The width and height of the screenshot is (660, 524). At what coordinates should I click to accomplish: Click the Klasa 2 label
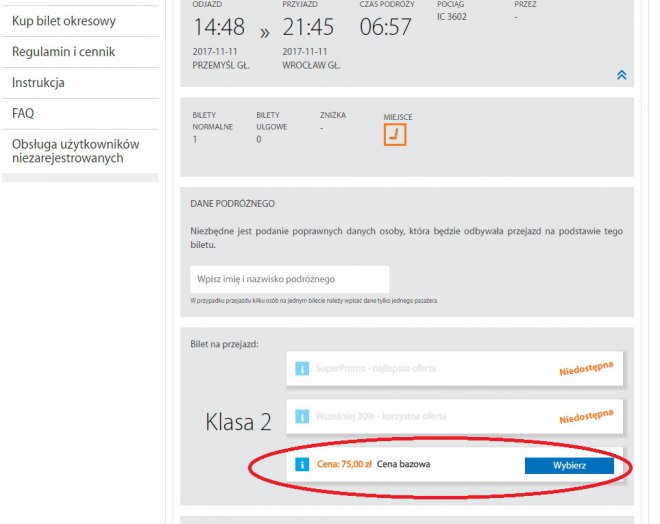(x=238, y=422)
